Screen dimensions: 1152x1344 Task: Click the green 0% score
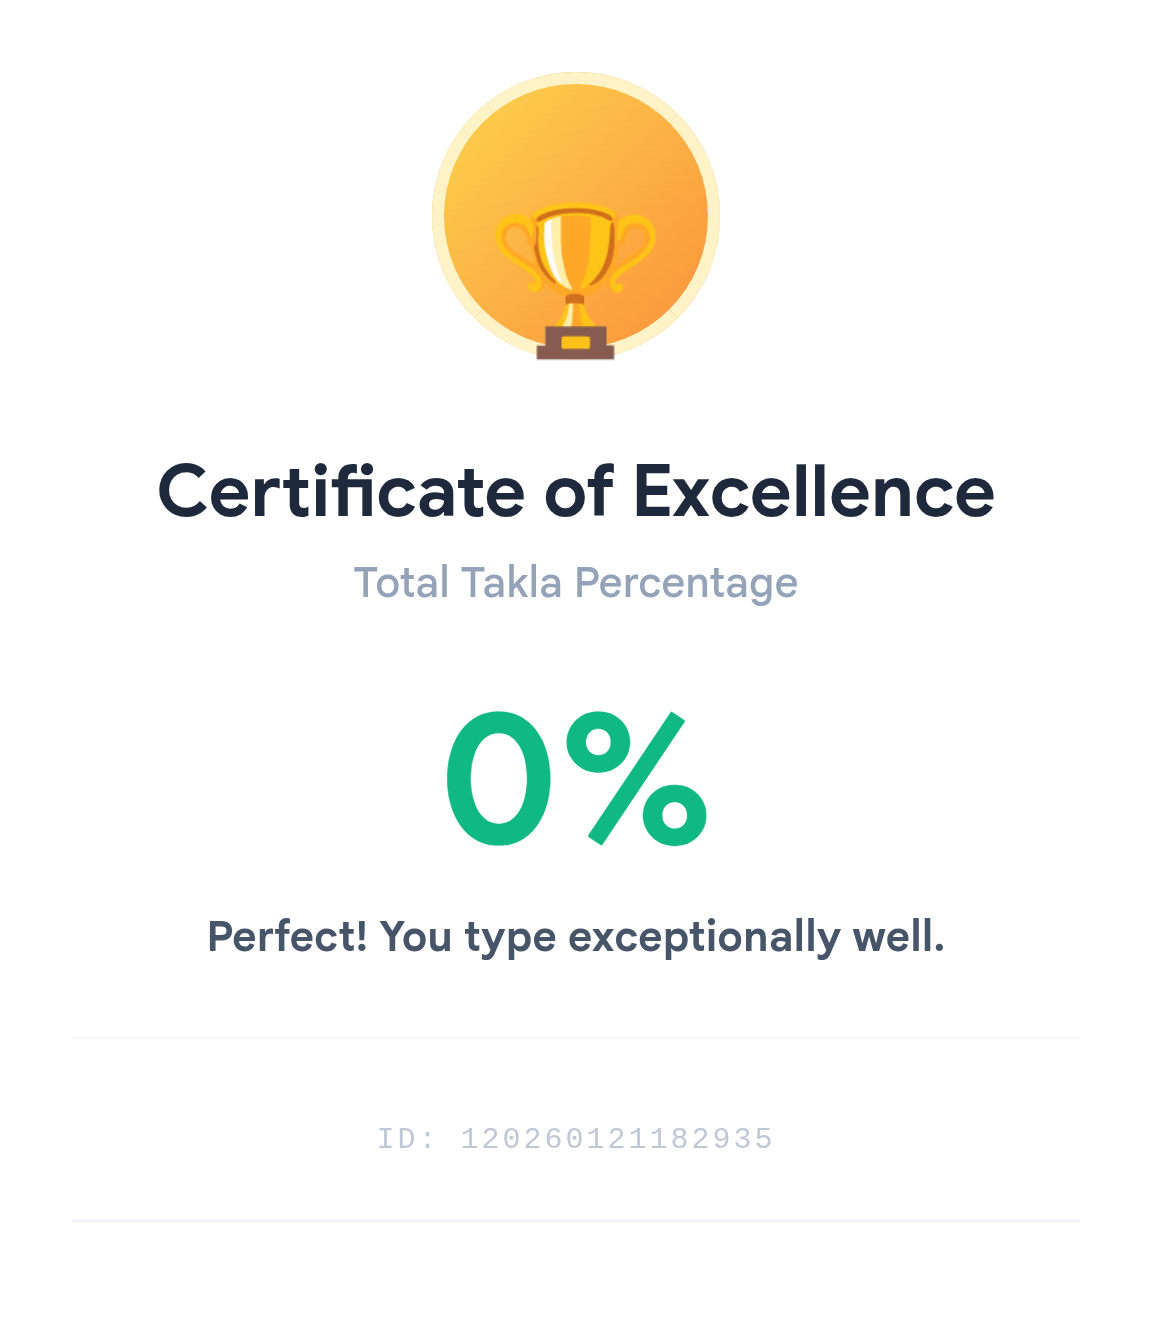click(576, 778)
